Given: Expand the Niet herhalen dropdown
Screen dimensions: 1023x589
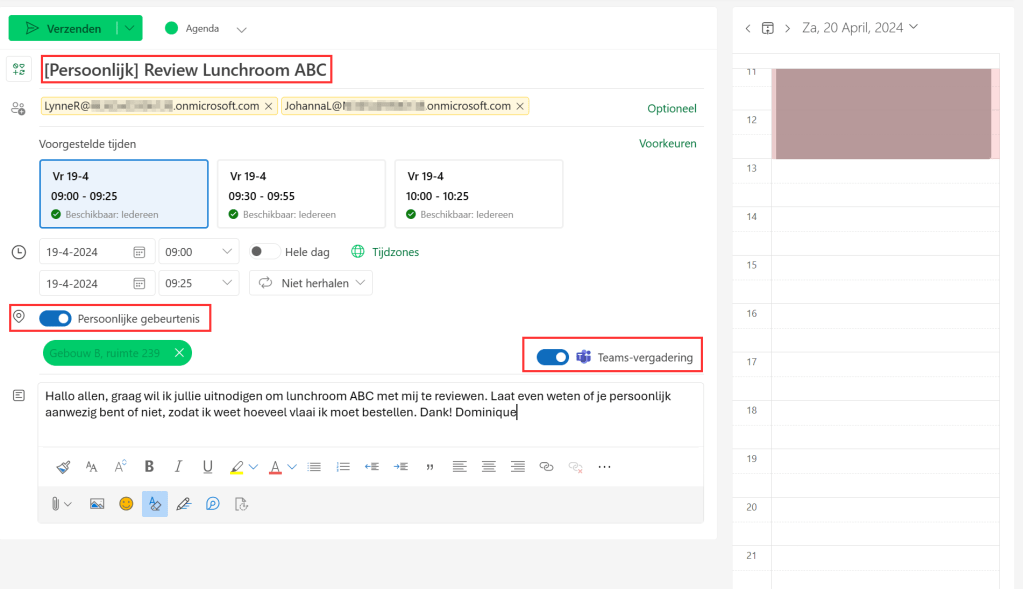Looking at the screenshot, I should click(x=310, y=283).
